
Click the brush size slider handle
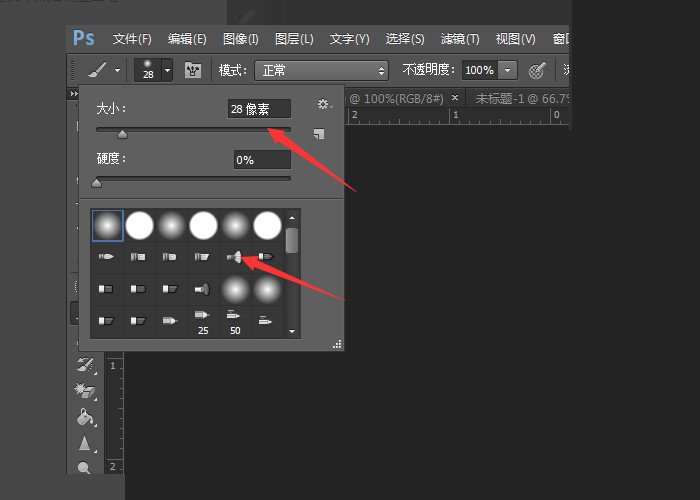click(x=123, y=133)
